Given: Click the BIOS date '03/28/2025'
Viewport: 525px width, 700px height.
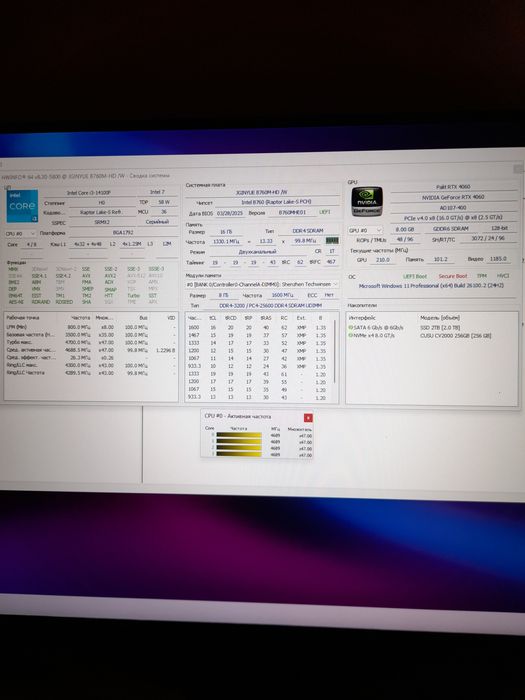Looking at the screenshot, I should (229, 212).
